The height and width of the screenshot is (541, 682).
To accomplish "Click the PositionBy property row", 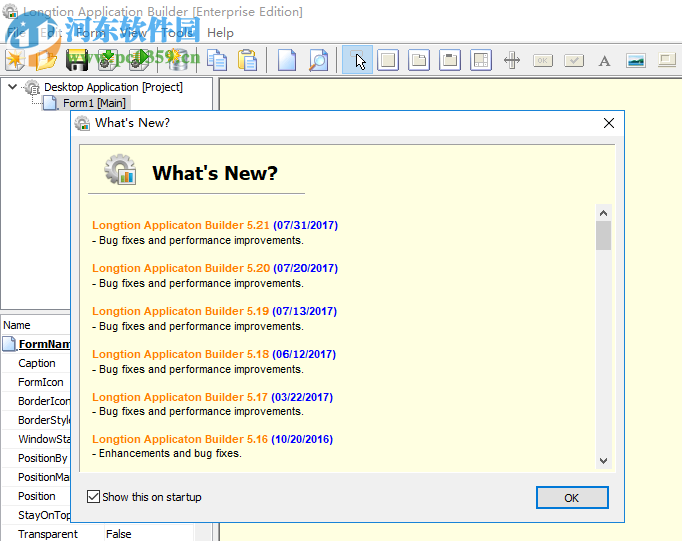I will (37, 458).
